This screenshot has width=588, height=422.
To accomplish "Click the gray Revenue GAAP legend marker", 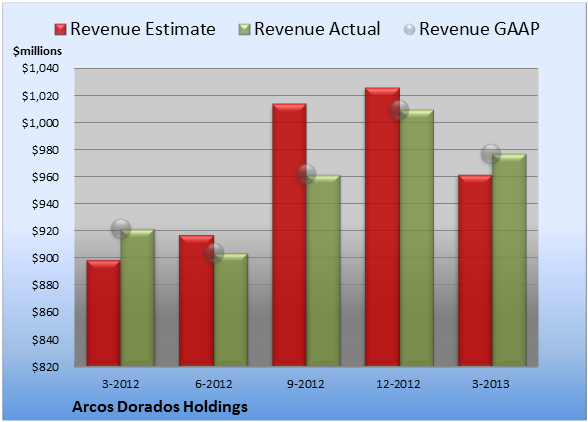I will [x=410, y=30].
